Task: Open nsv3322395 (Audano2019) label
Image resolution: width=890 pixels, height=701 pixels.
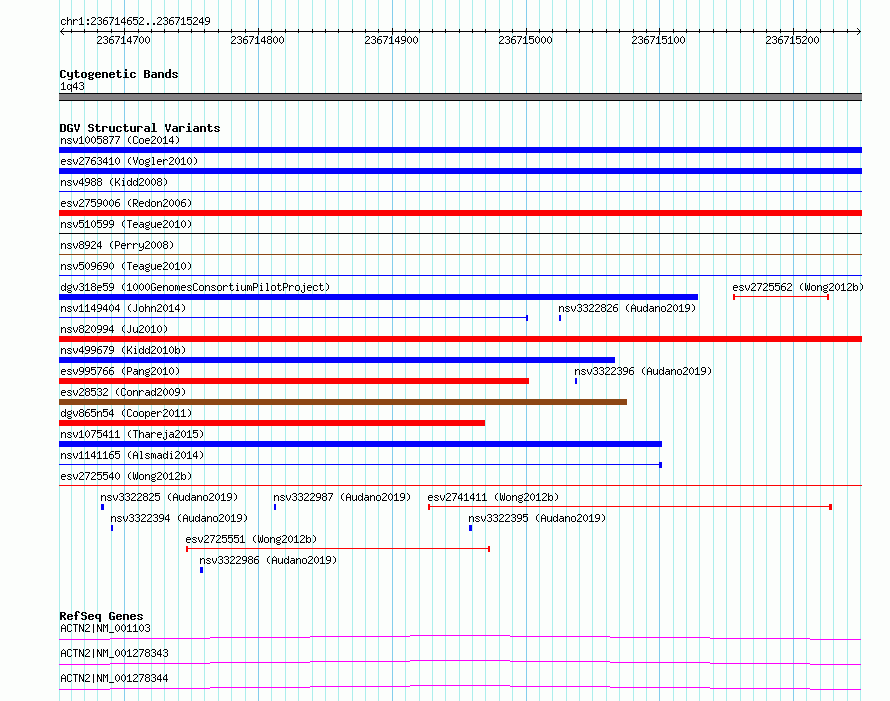Action: click(x=537, y=518)
